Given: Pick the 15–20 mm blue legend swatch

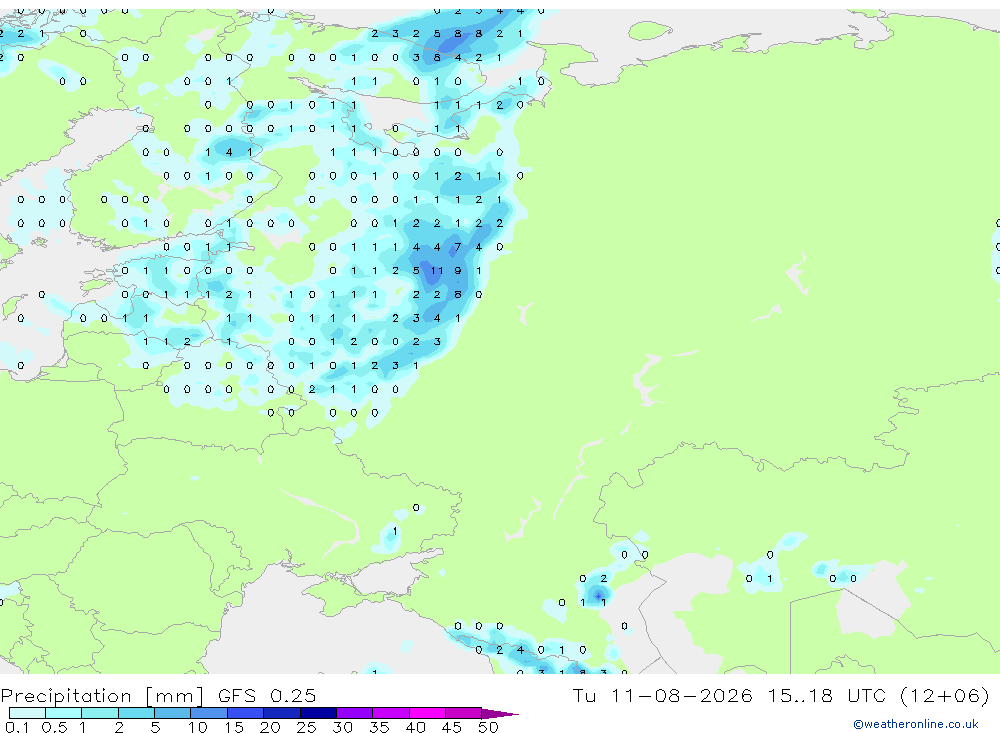Looking at the screenshot, I should click(x=246, y=713).
